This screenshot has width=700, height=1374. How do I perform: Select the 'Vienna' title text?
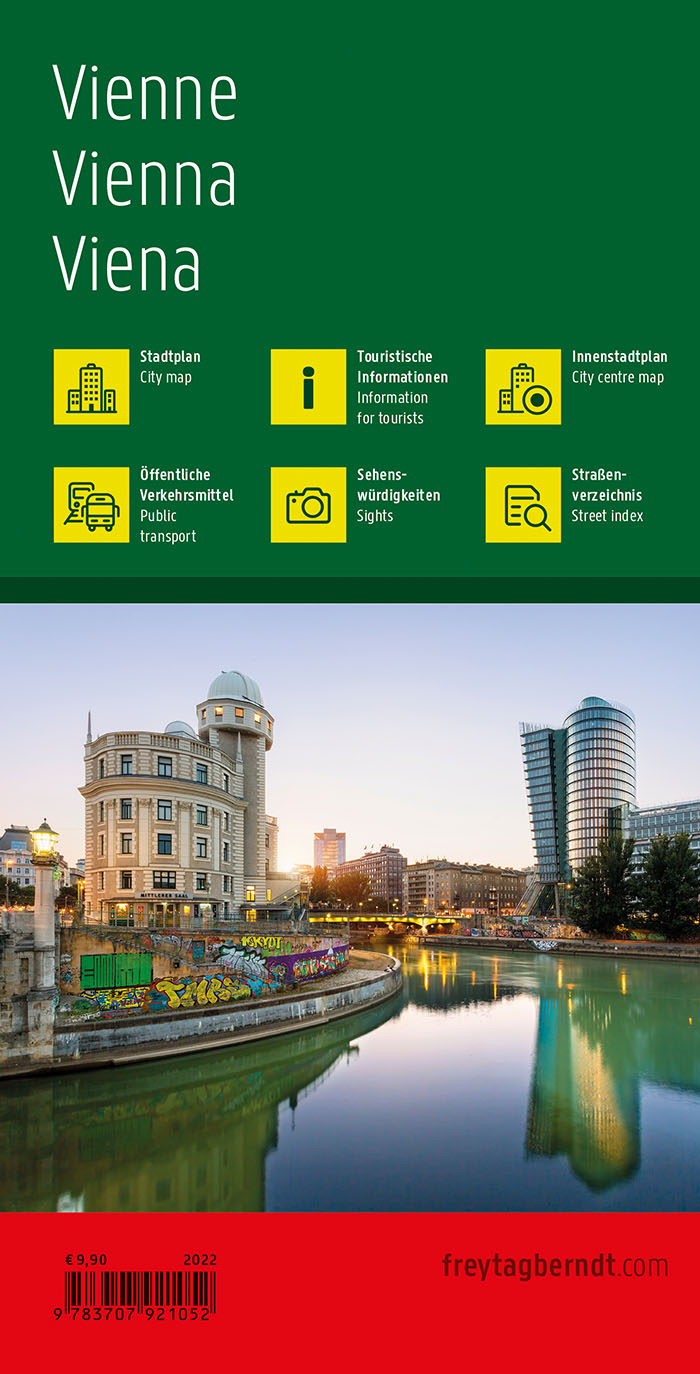(145, 179)
